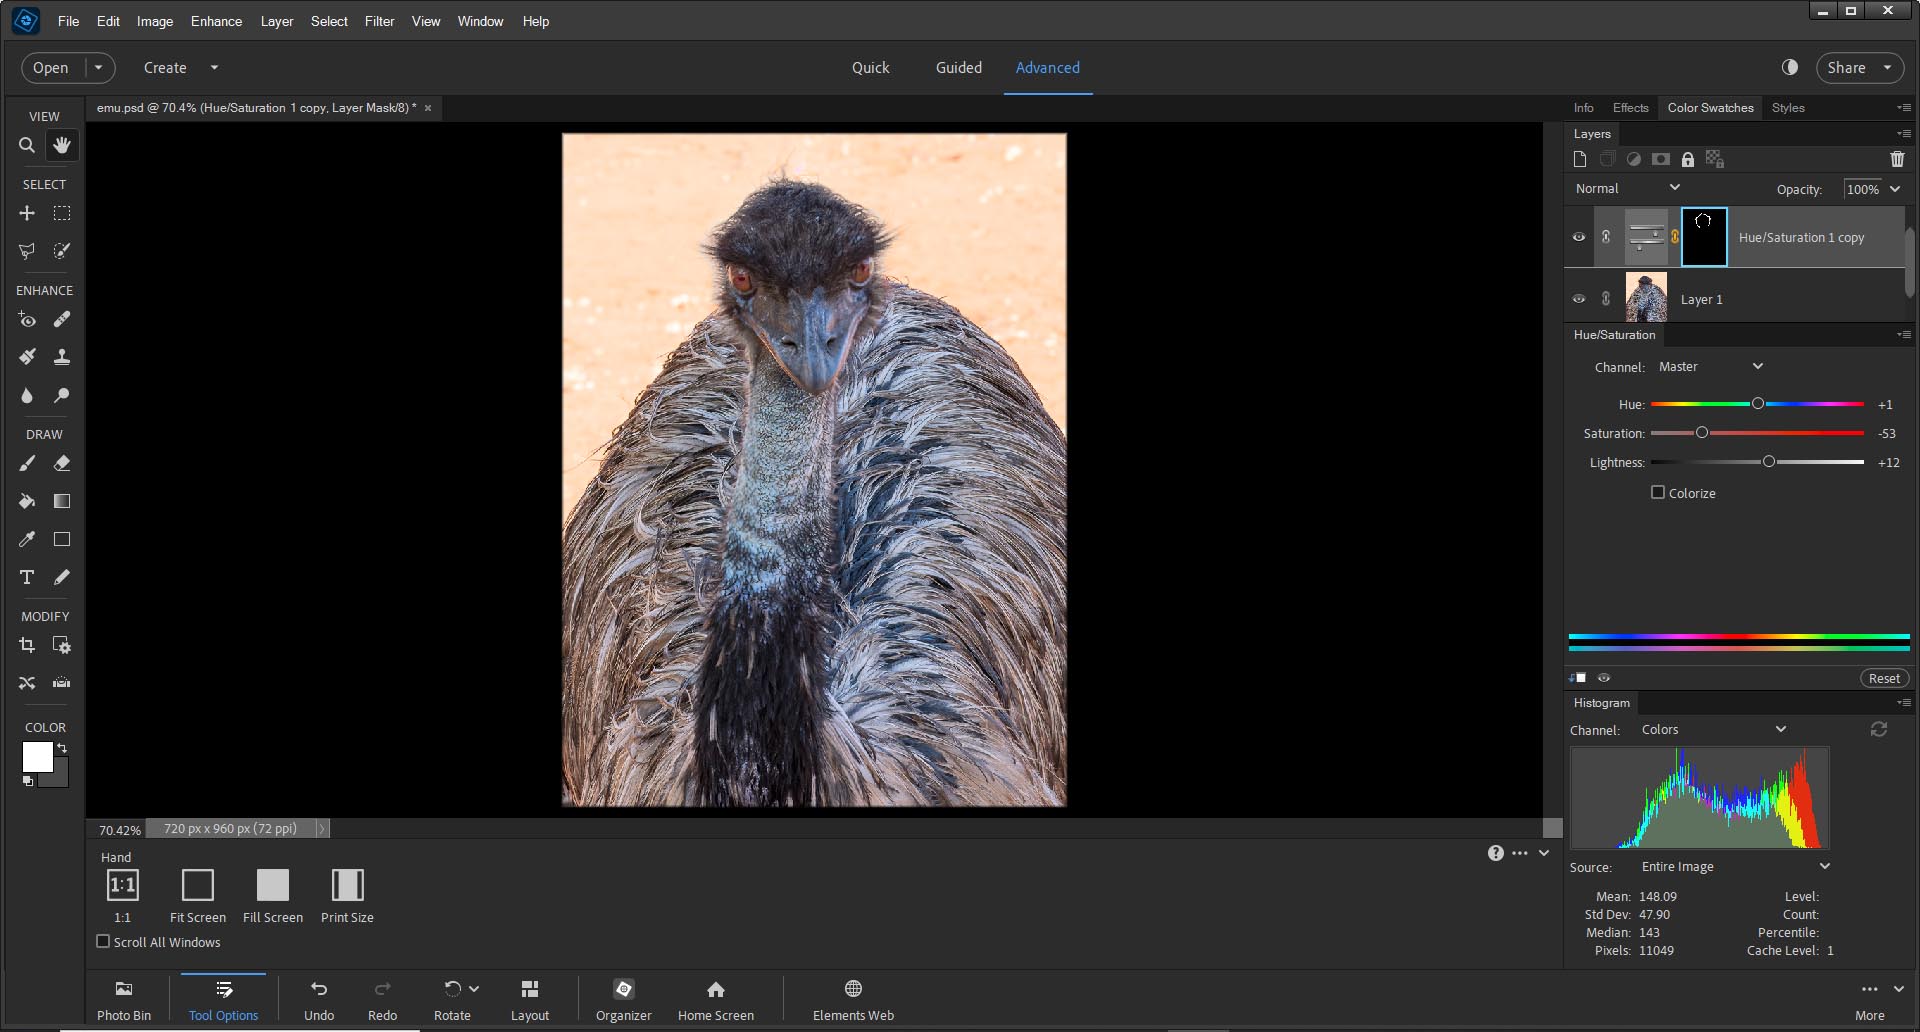Pick the Eraser tool
The height and width of the screenshot is (1032, 1920).
[x=62, y=464]
